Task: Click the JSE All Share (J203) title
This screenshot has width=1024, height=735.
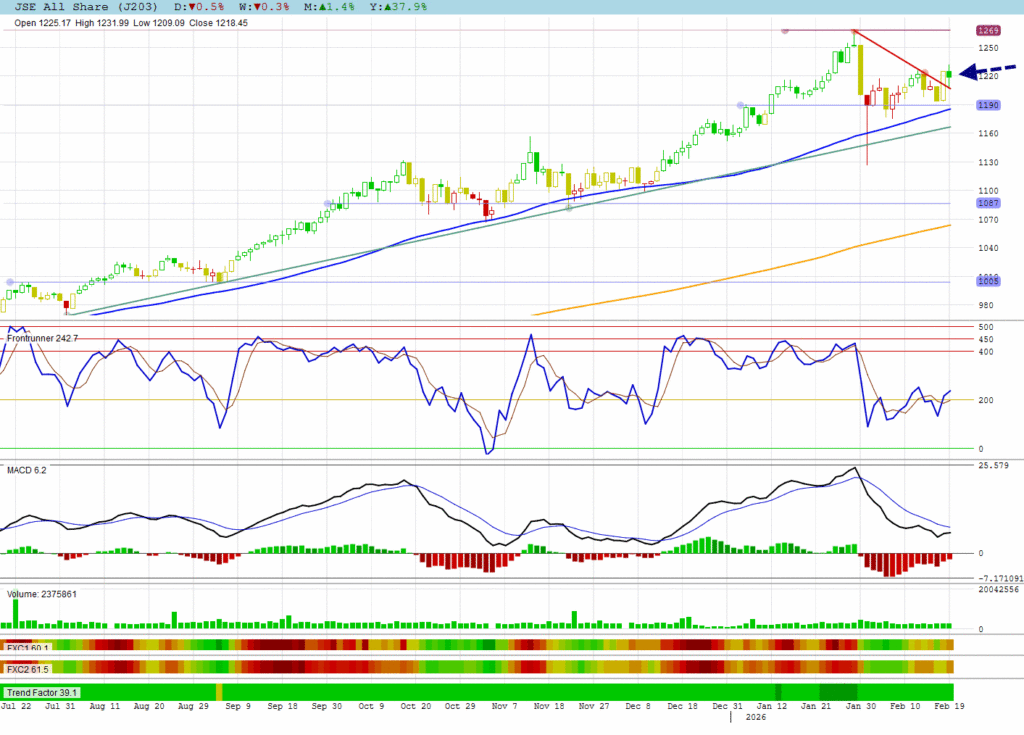Action: pos(71,6)
